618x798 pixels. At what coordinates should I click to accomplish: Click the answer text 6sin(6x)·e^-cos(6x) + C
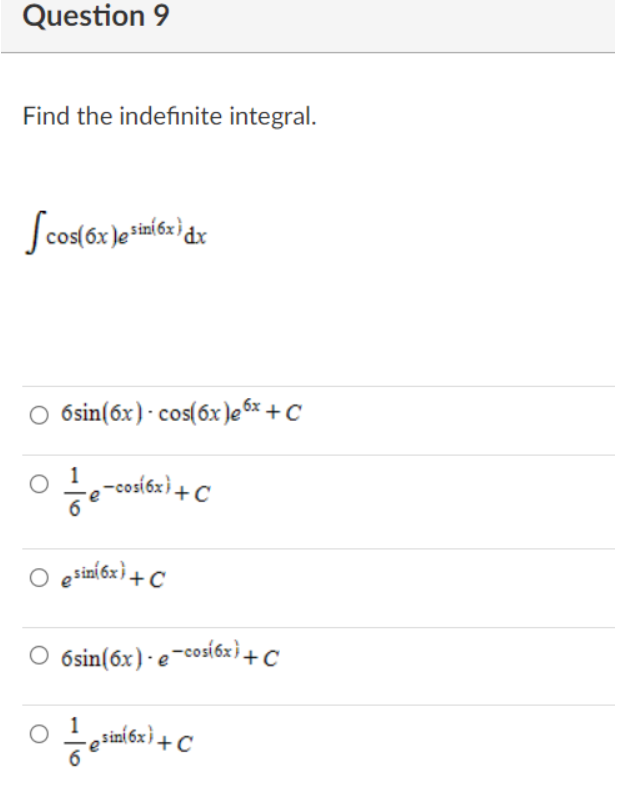point(170,655)
